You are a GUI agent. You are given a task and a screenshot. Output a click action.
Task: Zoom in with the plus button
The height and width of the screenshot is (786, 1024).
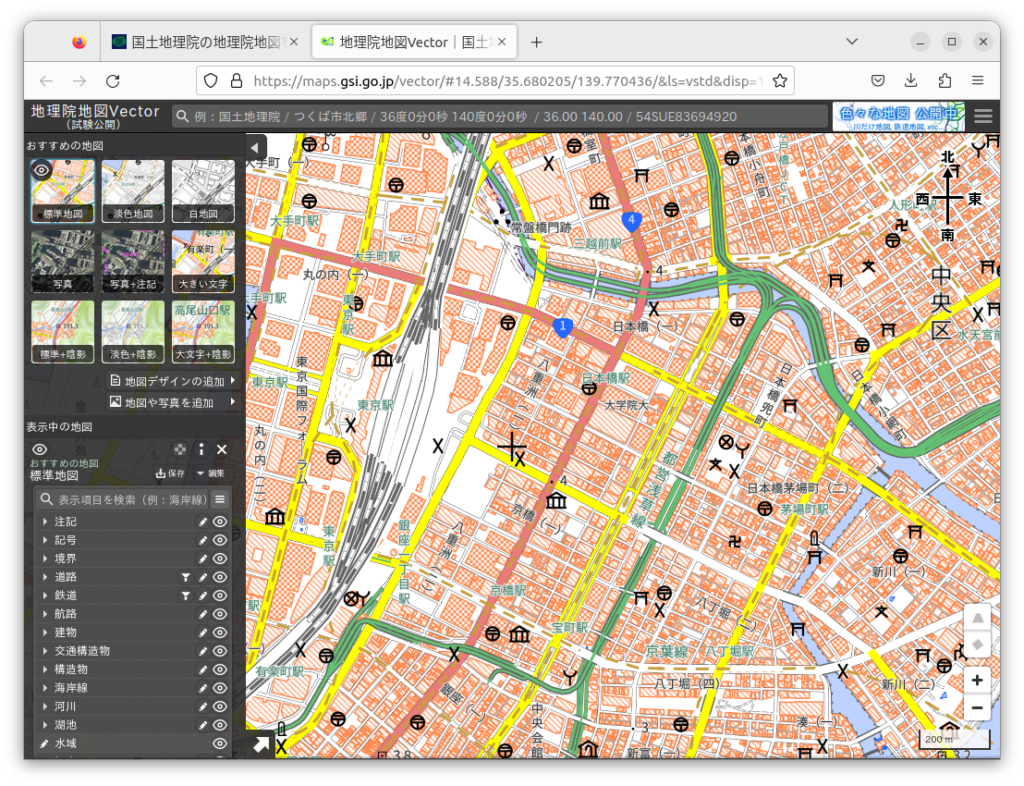click(x=977, y=680)
